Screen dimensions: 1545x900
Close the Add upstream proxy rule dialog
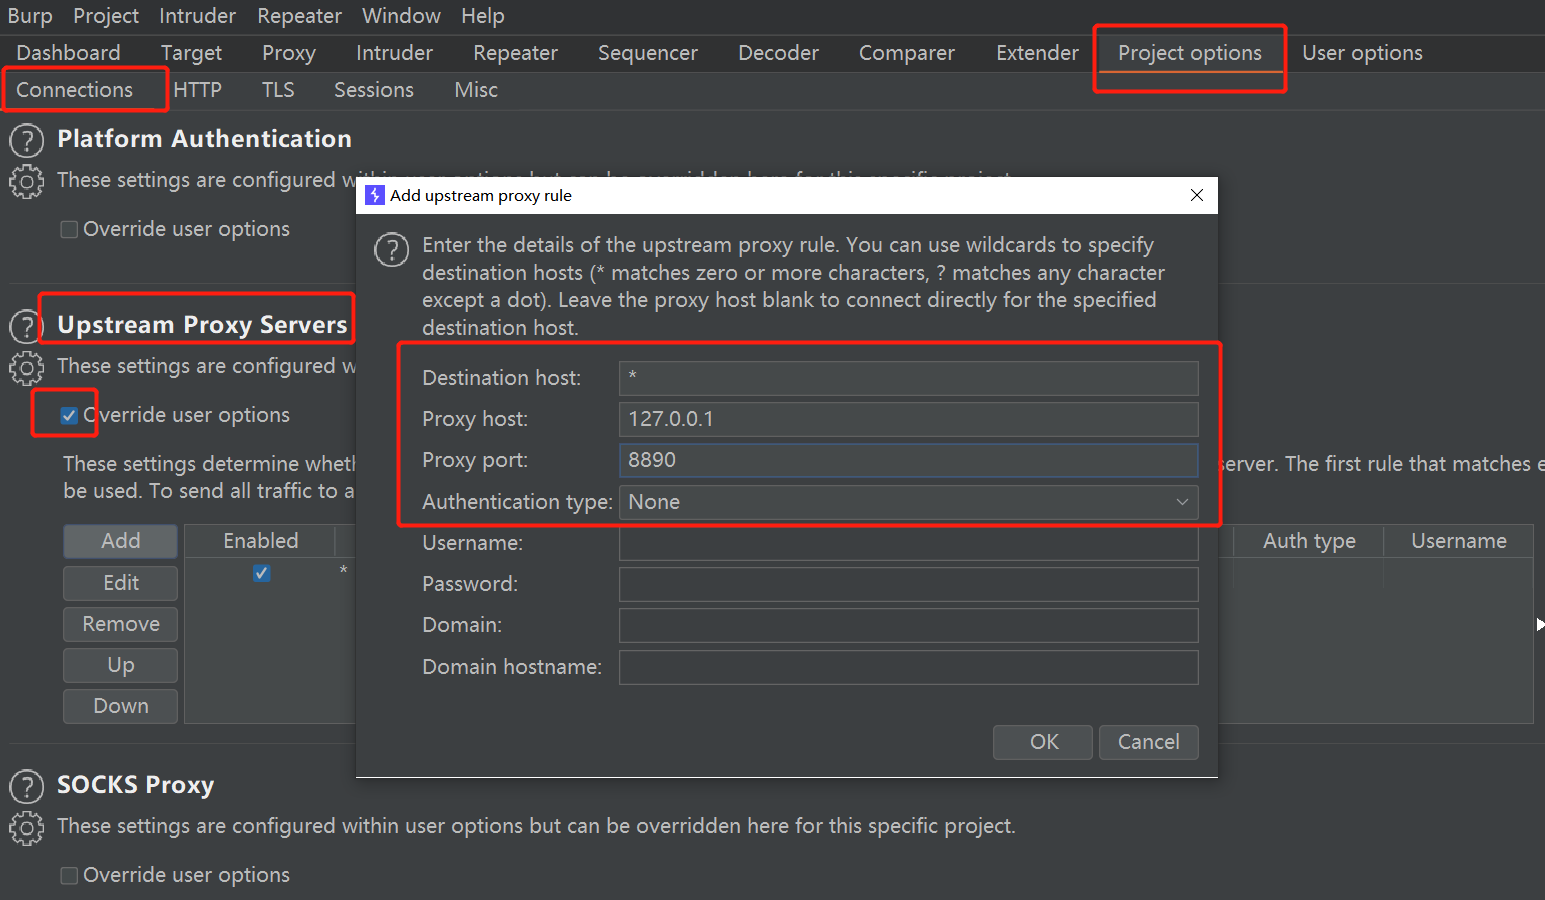1197,195
